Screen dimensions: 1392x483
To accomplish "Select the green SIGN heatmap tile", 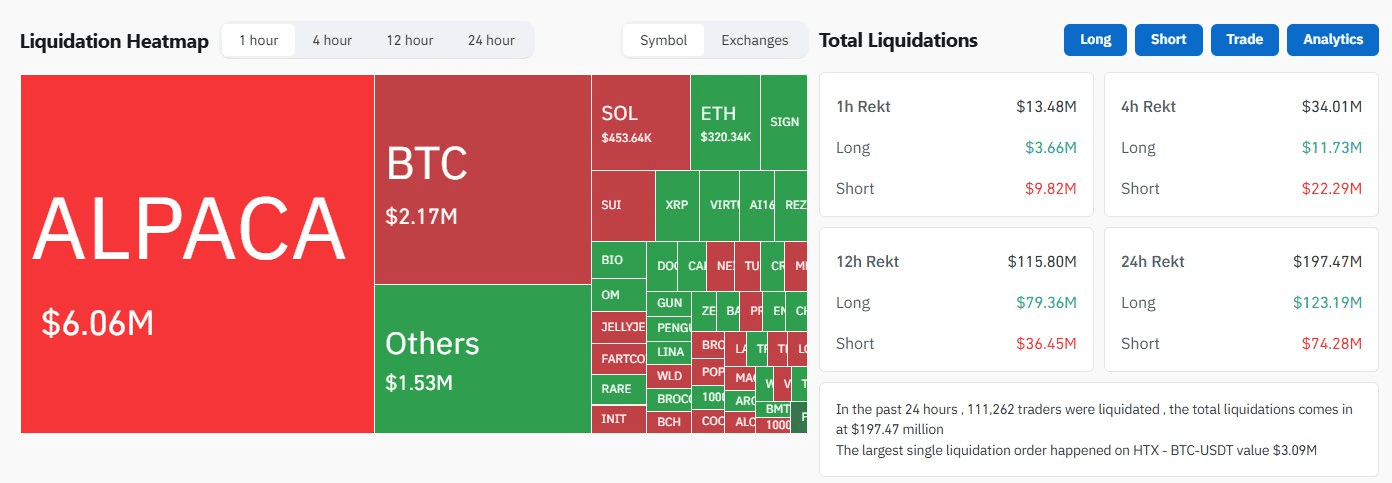I will (784, 122).
